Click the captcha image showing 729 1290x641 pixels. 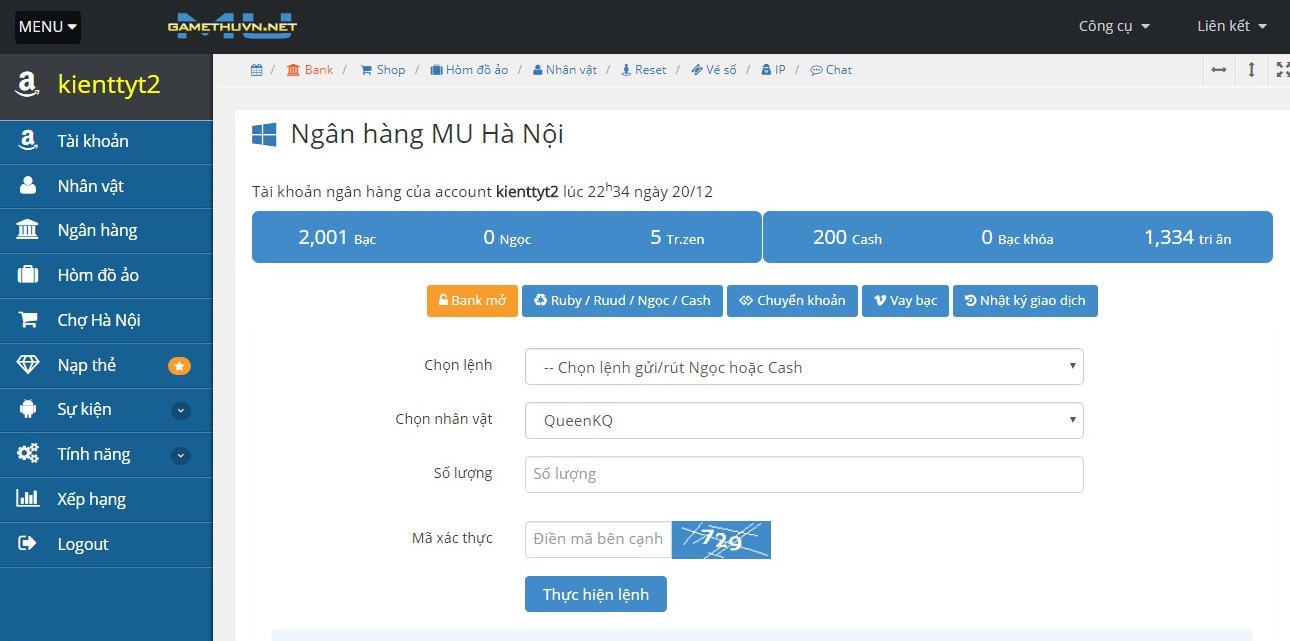pos(721,540)
